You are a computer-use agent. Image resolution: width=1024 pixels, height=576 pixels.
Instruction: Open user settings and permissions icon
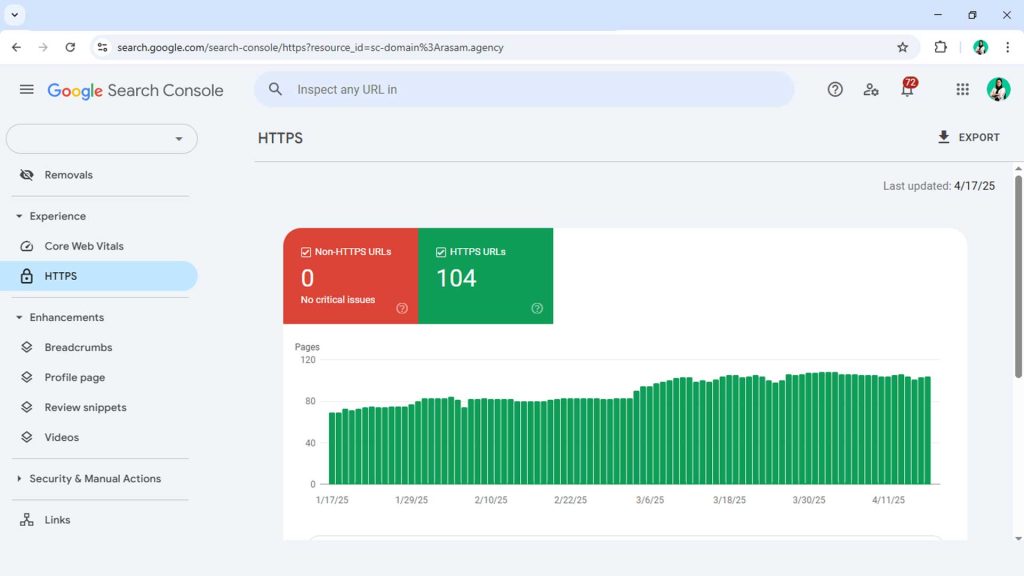[x=871, y=89]
